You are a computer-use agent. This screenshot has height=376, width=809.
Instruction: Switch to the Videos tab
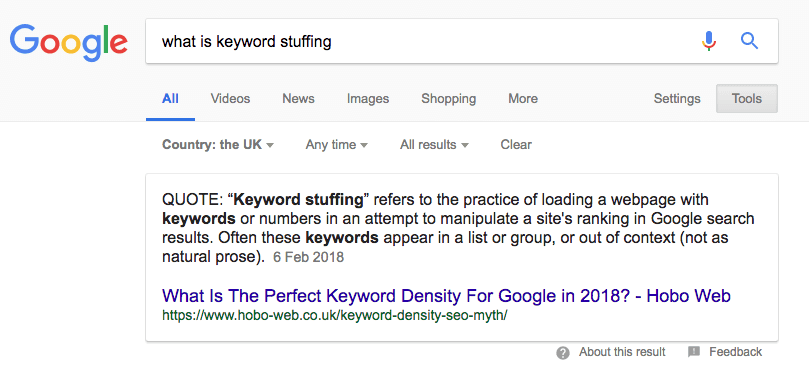coord(230,99)
